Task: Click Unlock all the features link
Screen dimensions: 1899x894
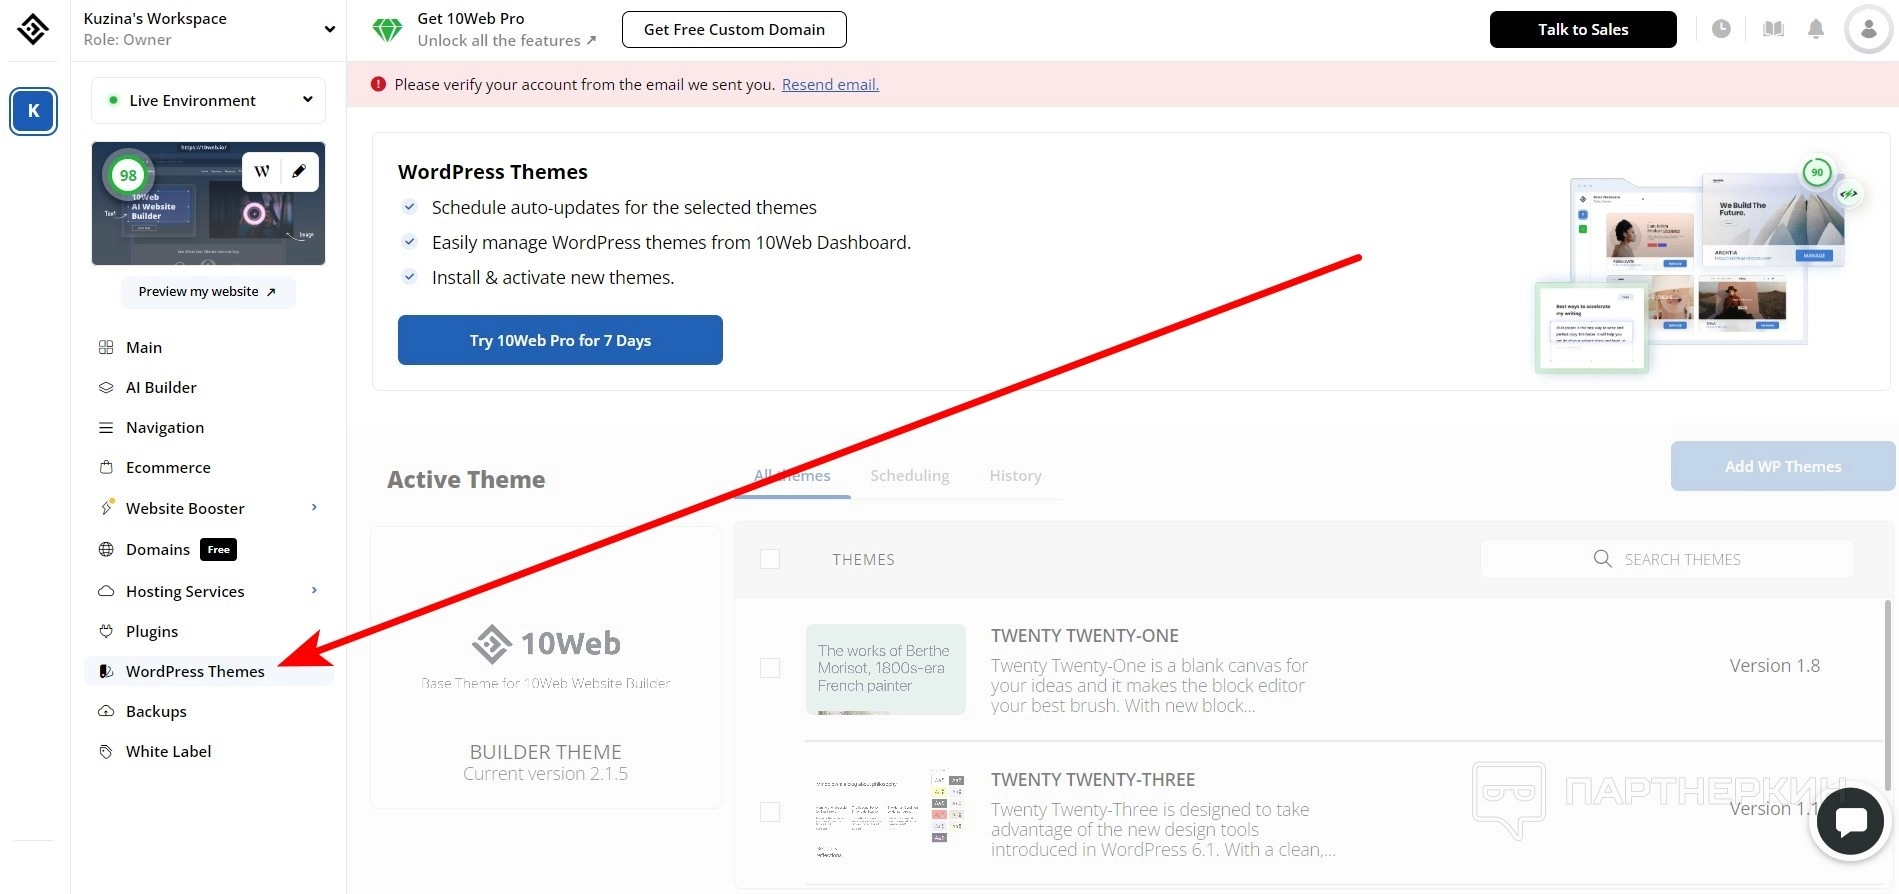Action: pyautogui.click(x=507, y=40)
